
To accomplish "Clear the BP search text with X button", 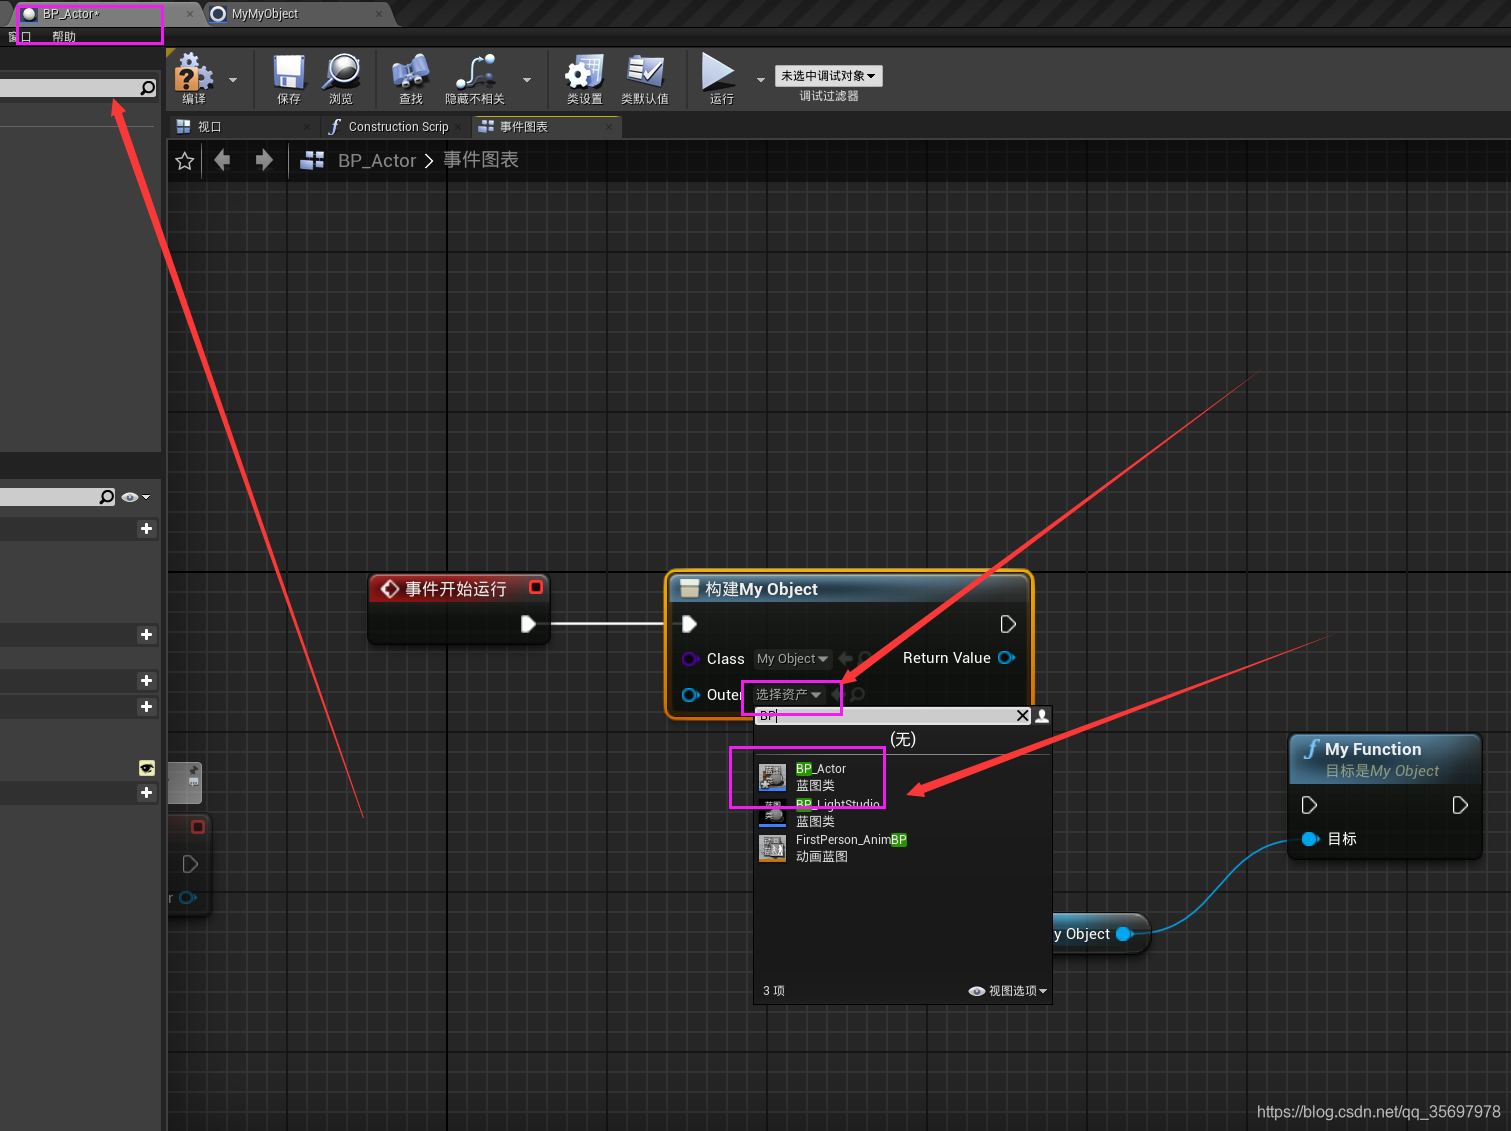I will [1022, 716].
